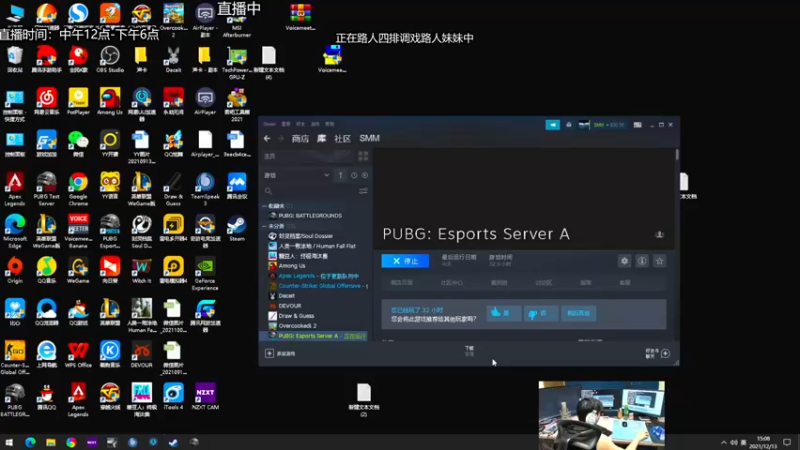Open friends and chat plus icon
The height and width of the screenshot is (450, 800).
pos(665,353)
